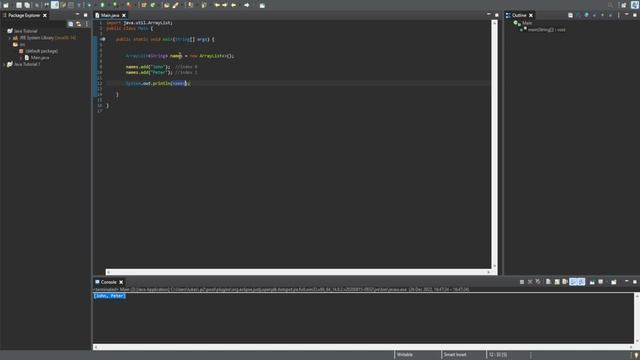Toggle Hide Fields in Outline toolbar
Viewport: 640px width, 360px height.
pos(587,15)
